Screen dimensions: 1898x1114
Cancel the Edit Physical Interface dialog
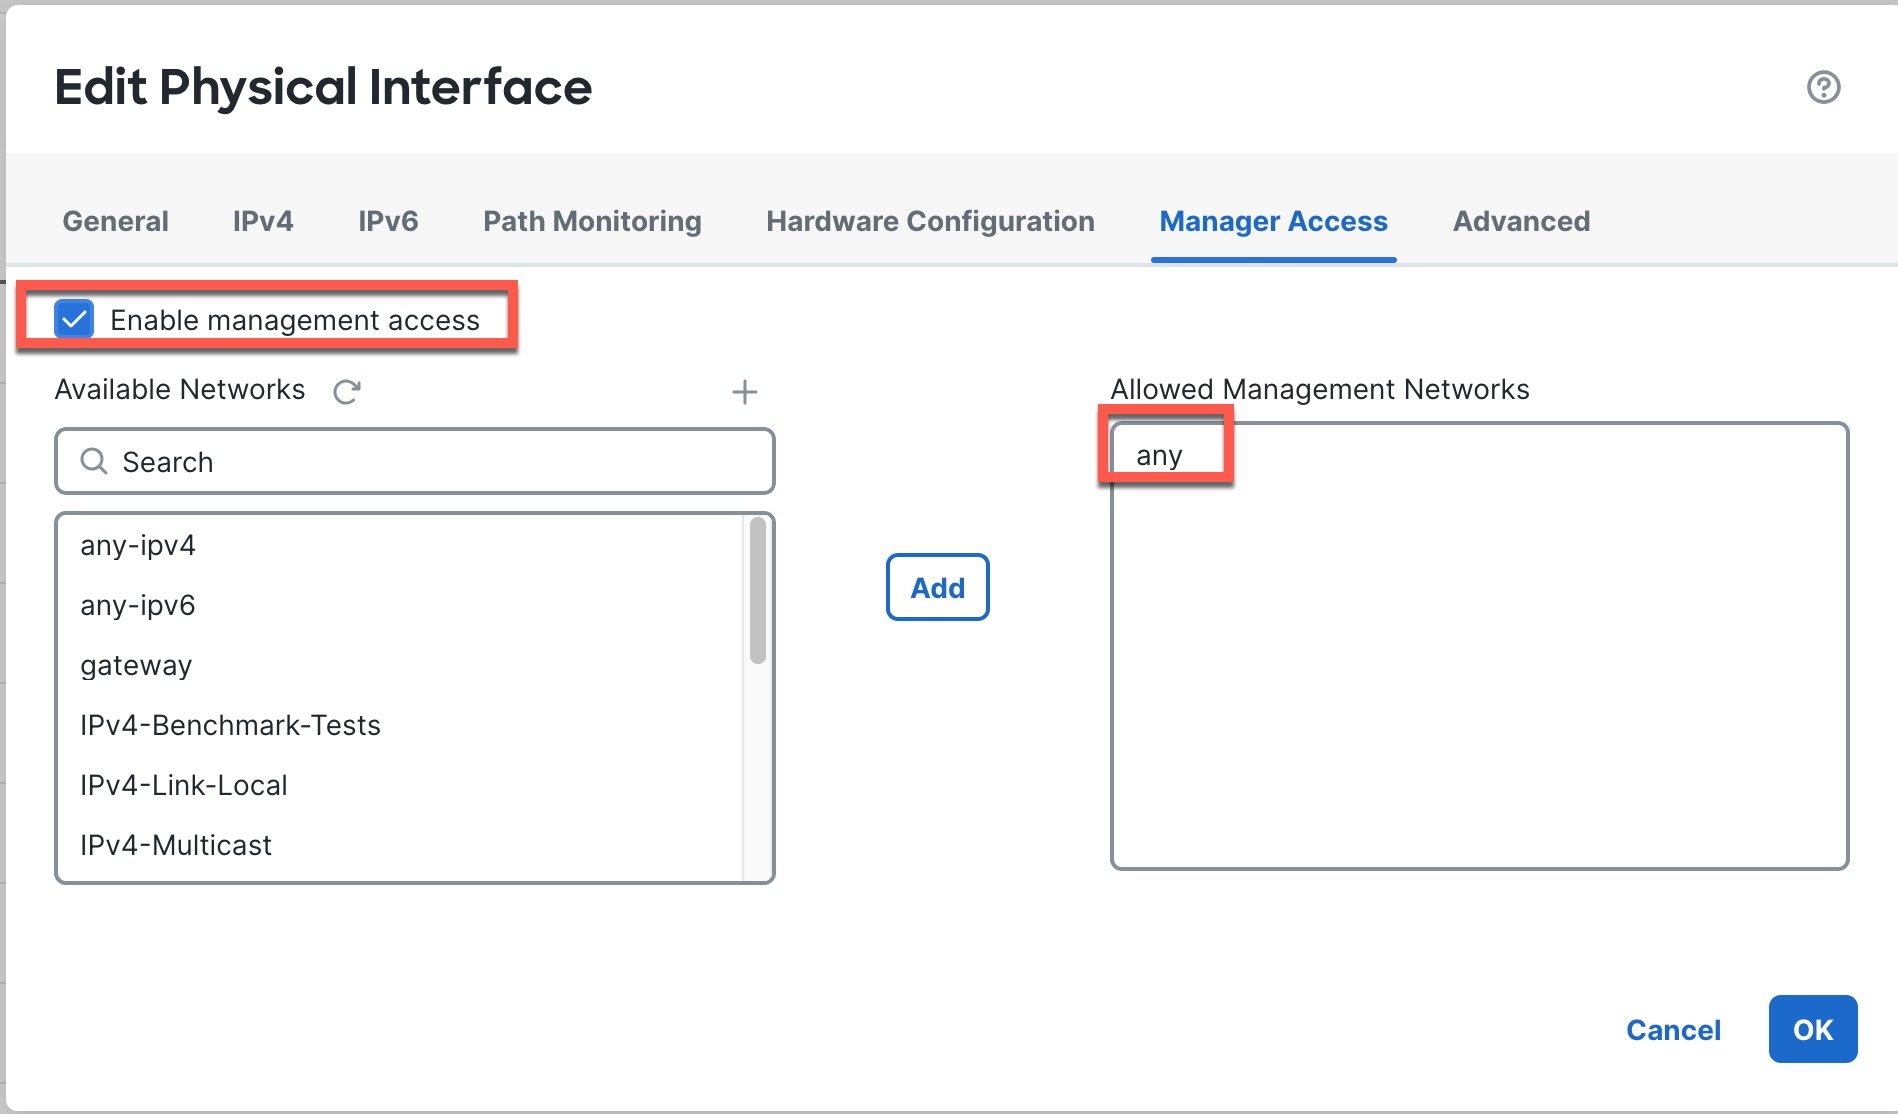(x=1673, y=1029)
